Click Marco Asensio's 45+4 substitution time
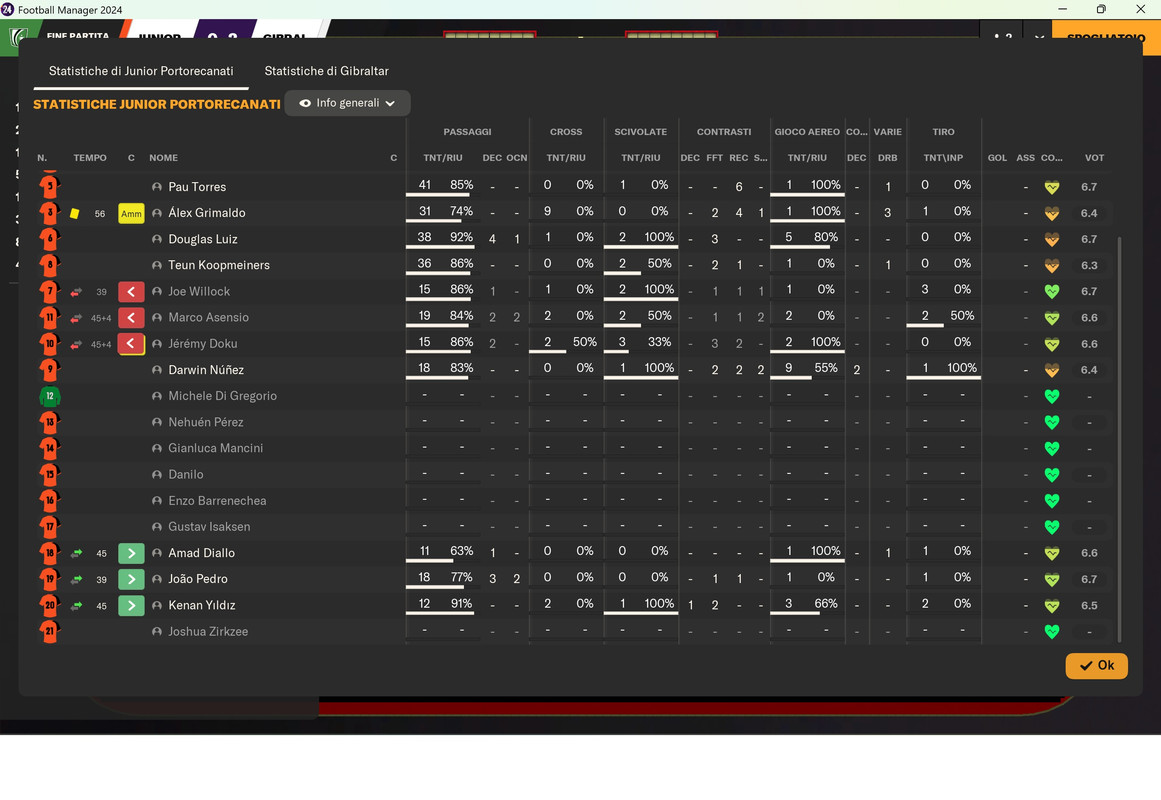This screenshot has width=1161, height=800. (101, 319)
